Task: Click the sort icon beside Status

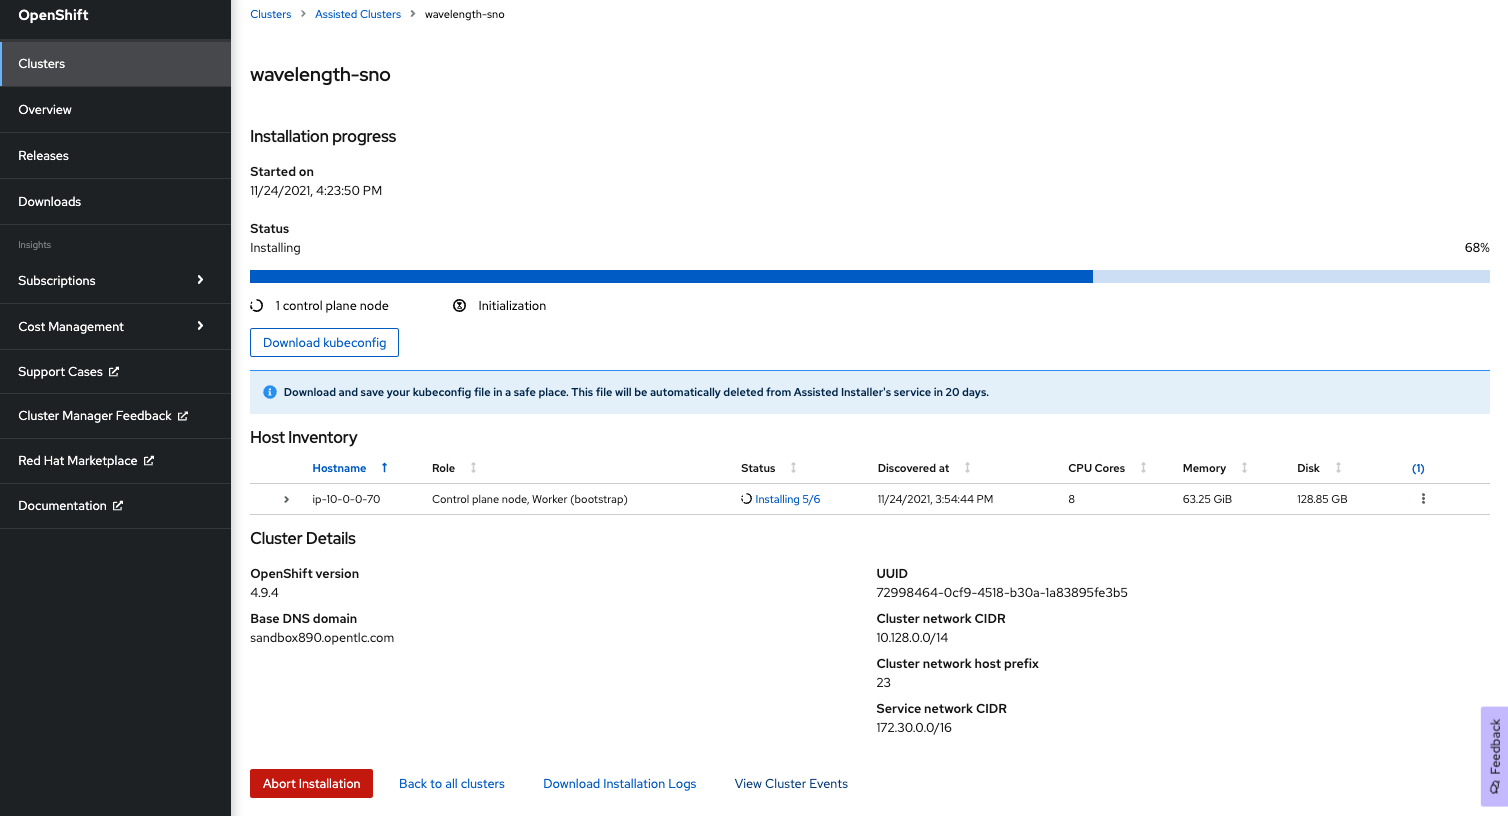Action: pos(793,468)
